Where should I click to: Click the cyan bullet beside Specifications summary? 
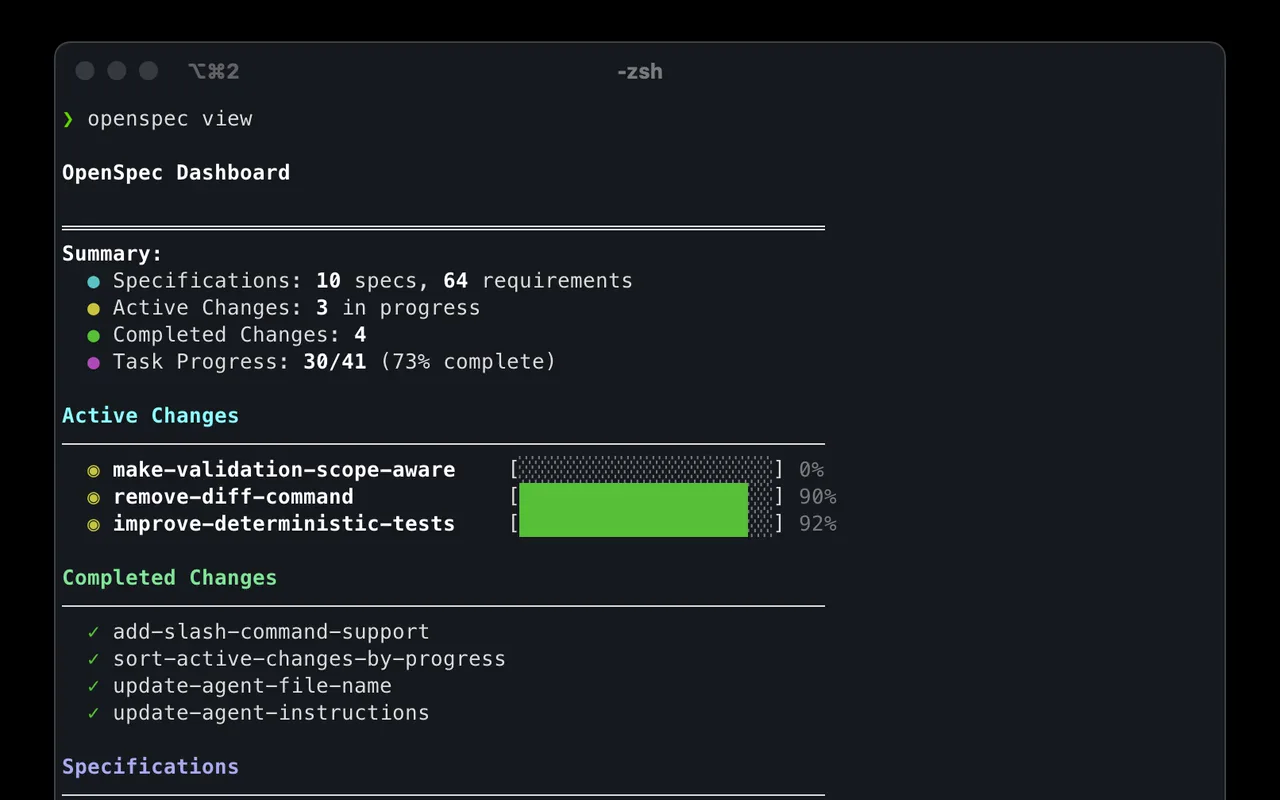tap(94, 282)
